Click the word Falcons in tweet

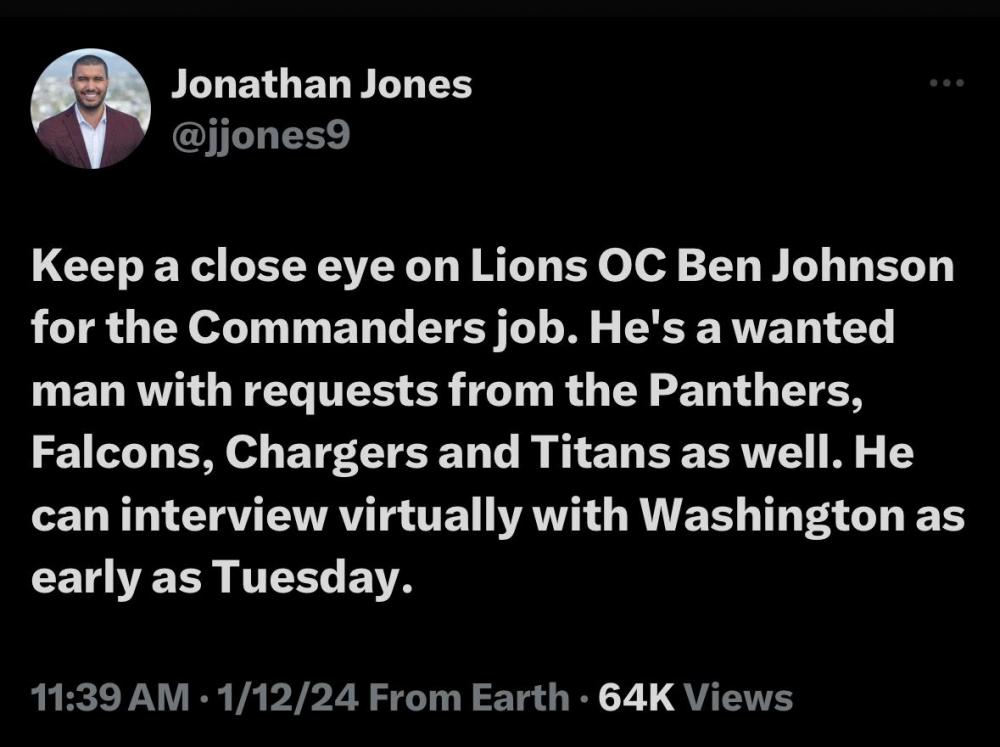(120, 452)
